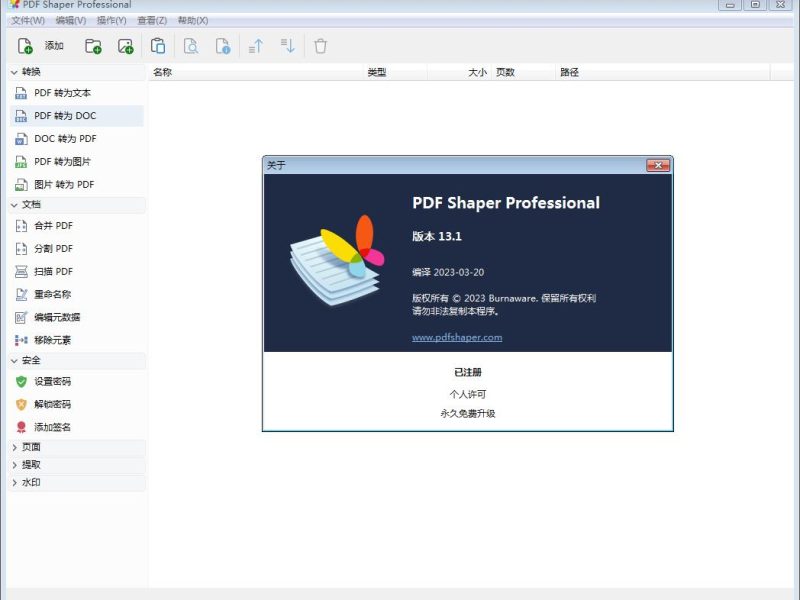Click the PDF Shaper butterfly logo

point(337,260)
